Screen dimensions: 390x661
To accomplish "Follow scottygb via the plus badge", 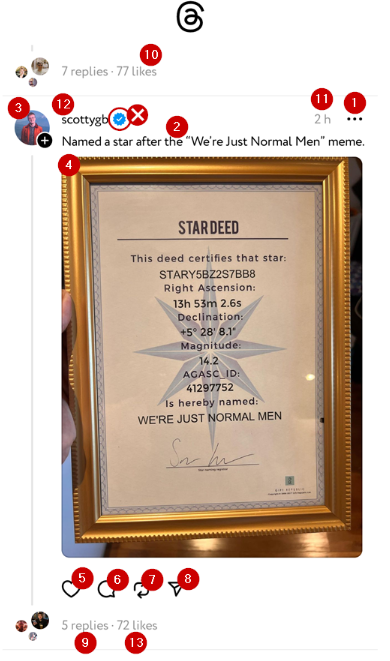I will click(x=45, y=140).
